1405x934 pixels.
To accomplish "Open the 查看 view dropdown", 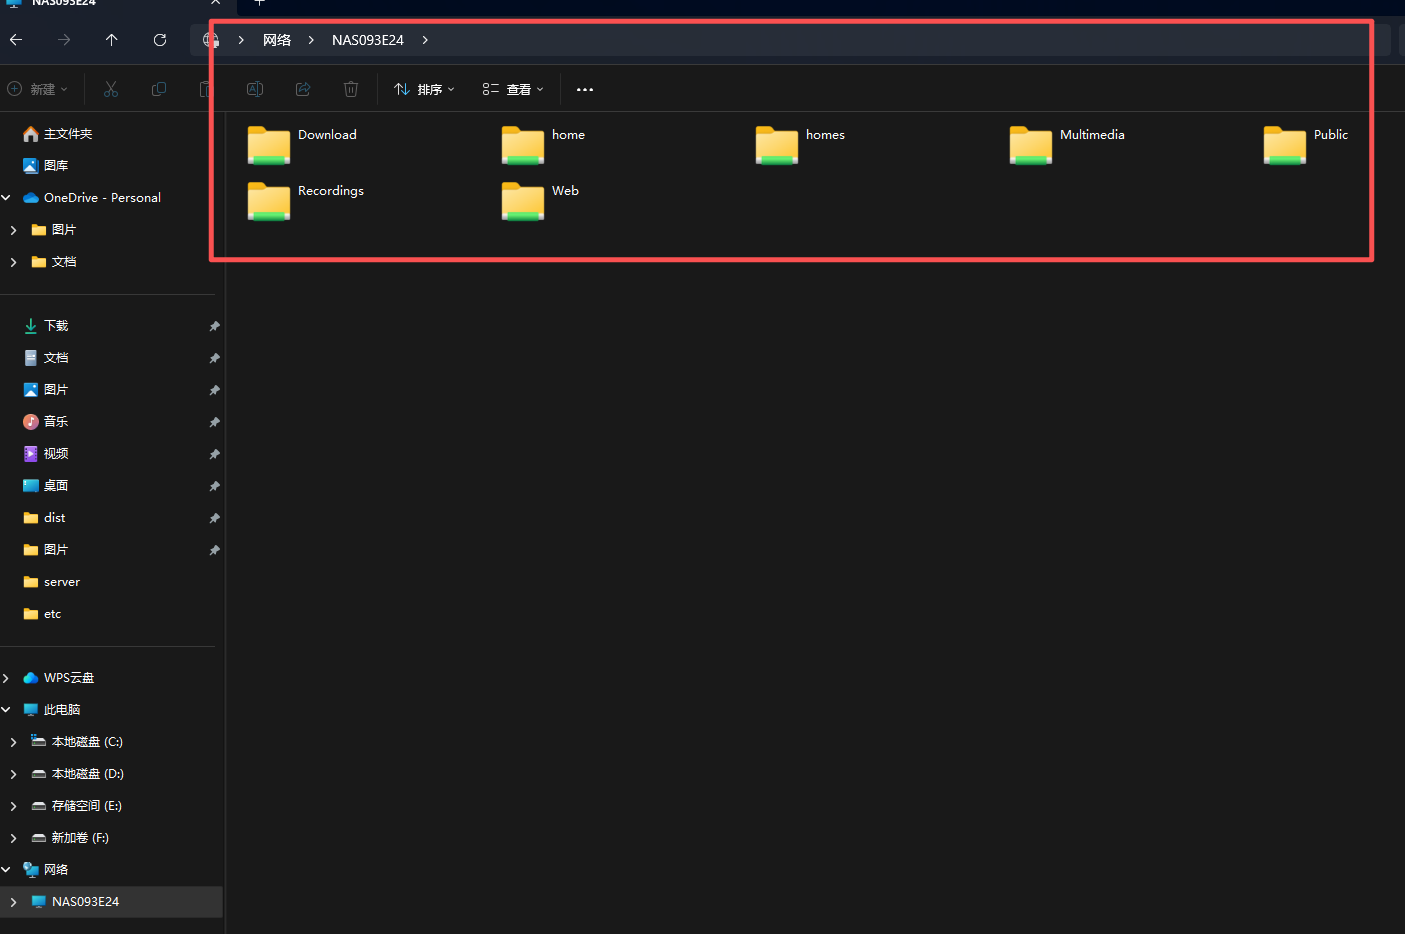I will coord(513,89).
